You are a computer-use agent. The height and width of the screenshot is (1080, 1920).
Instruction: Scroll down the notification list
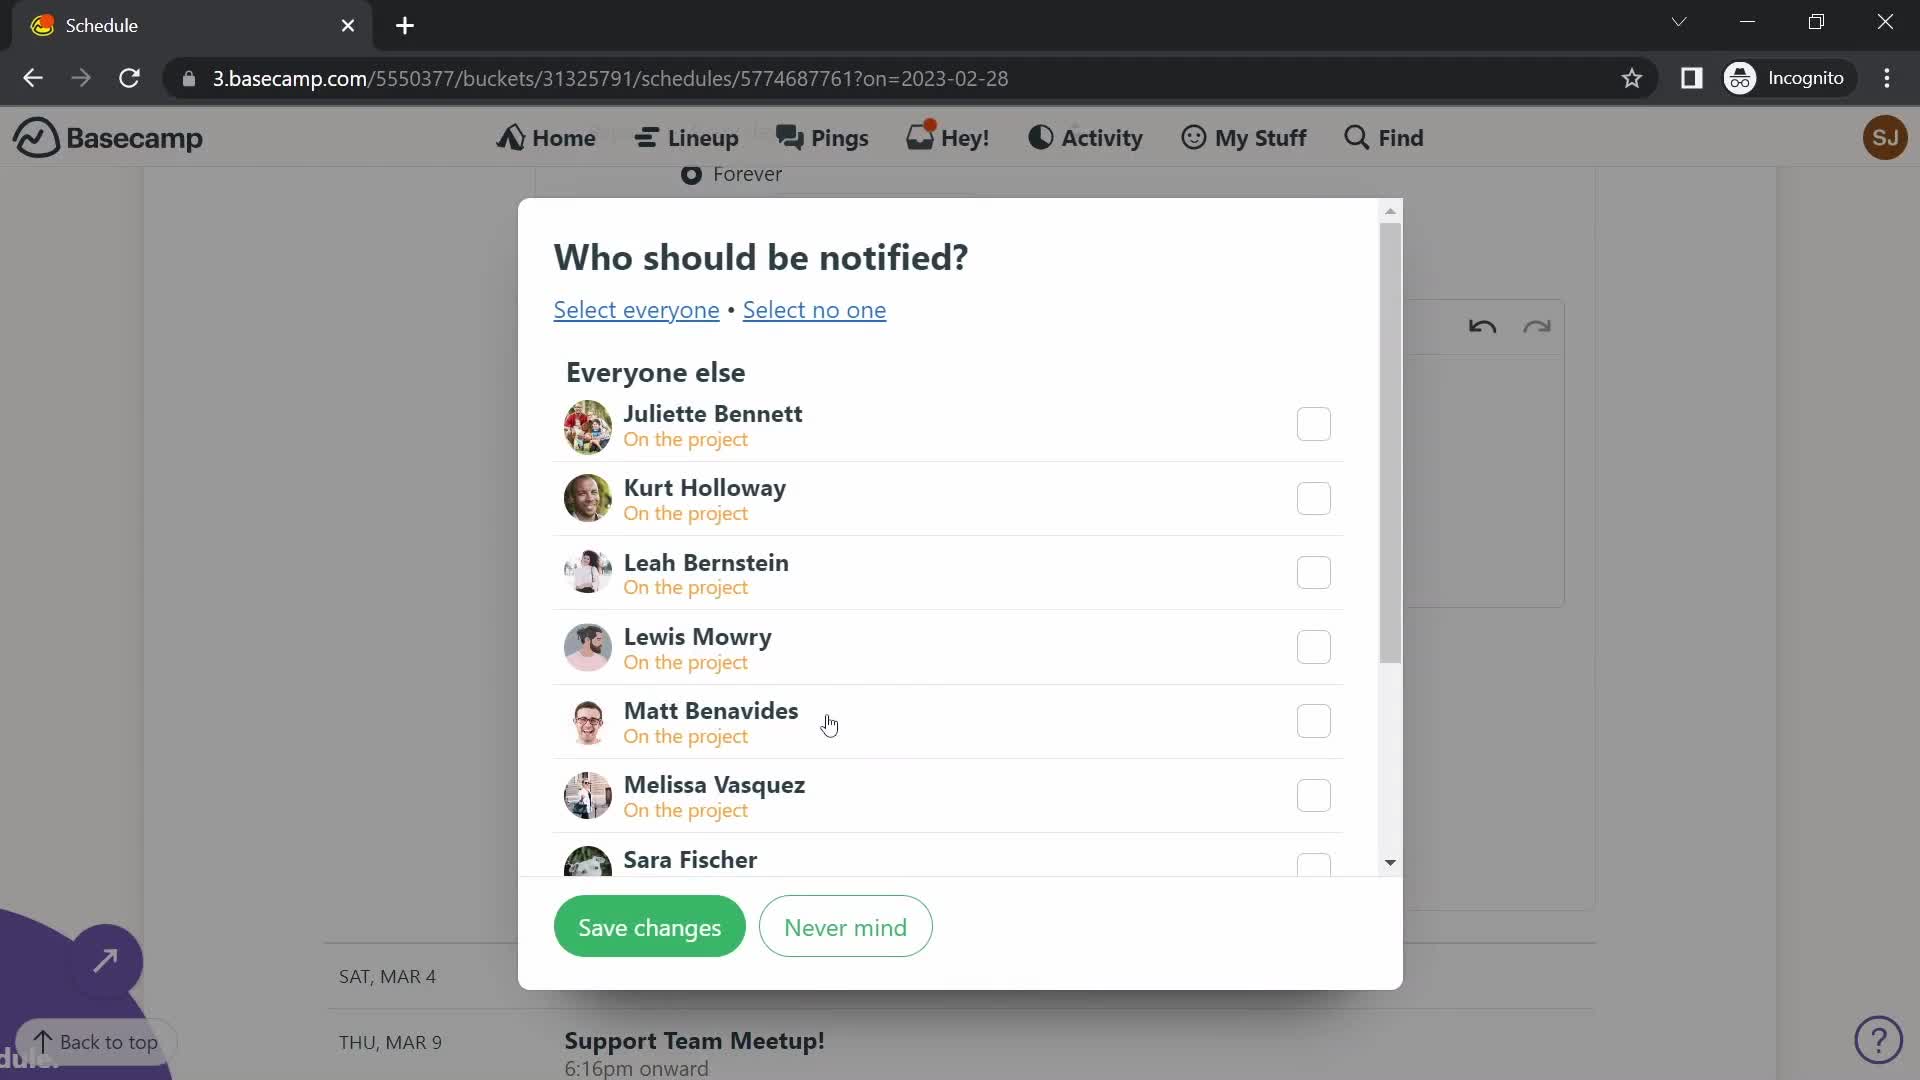click(x=1389, y=862)
